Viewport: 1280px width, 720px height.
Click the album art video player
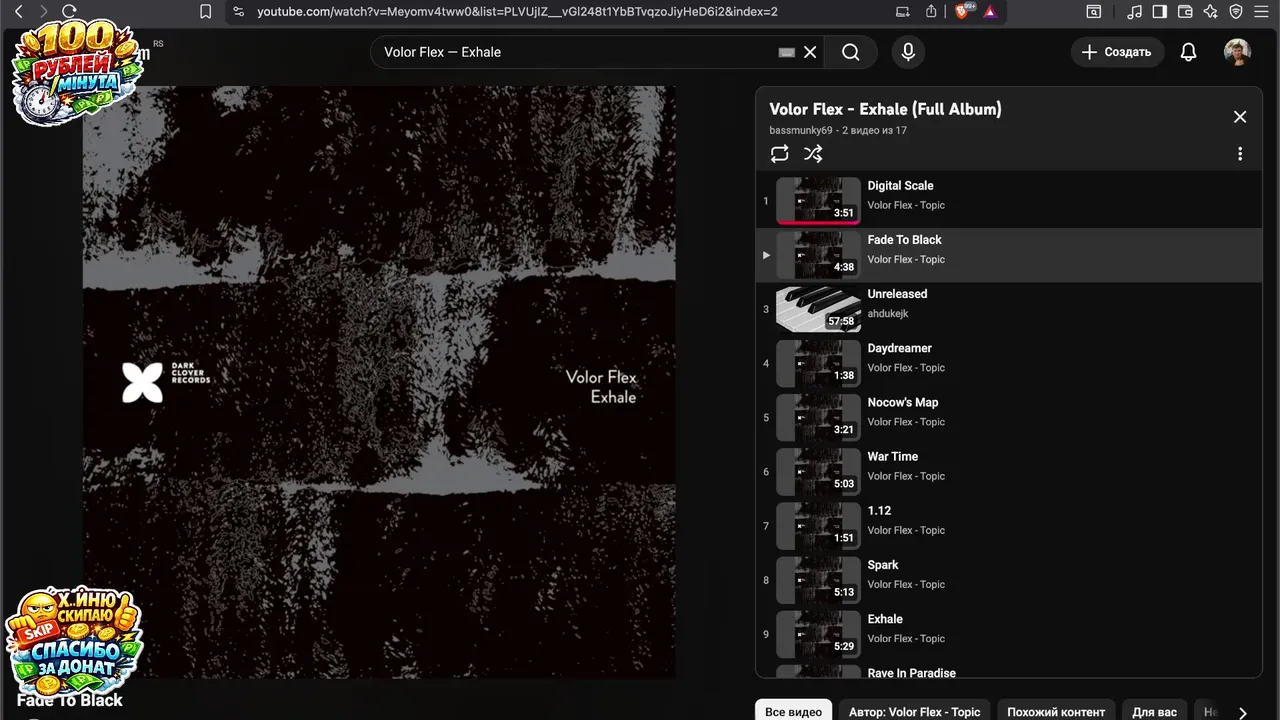(379, 382)
